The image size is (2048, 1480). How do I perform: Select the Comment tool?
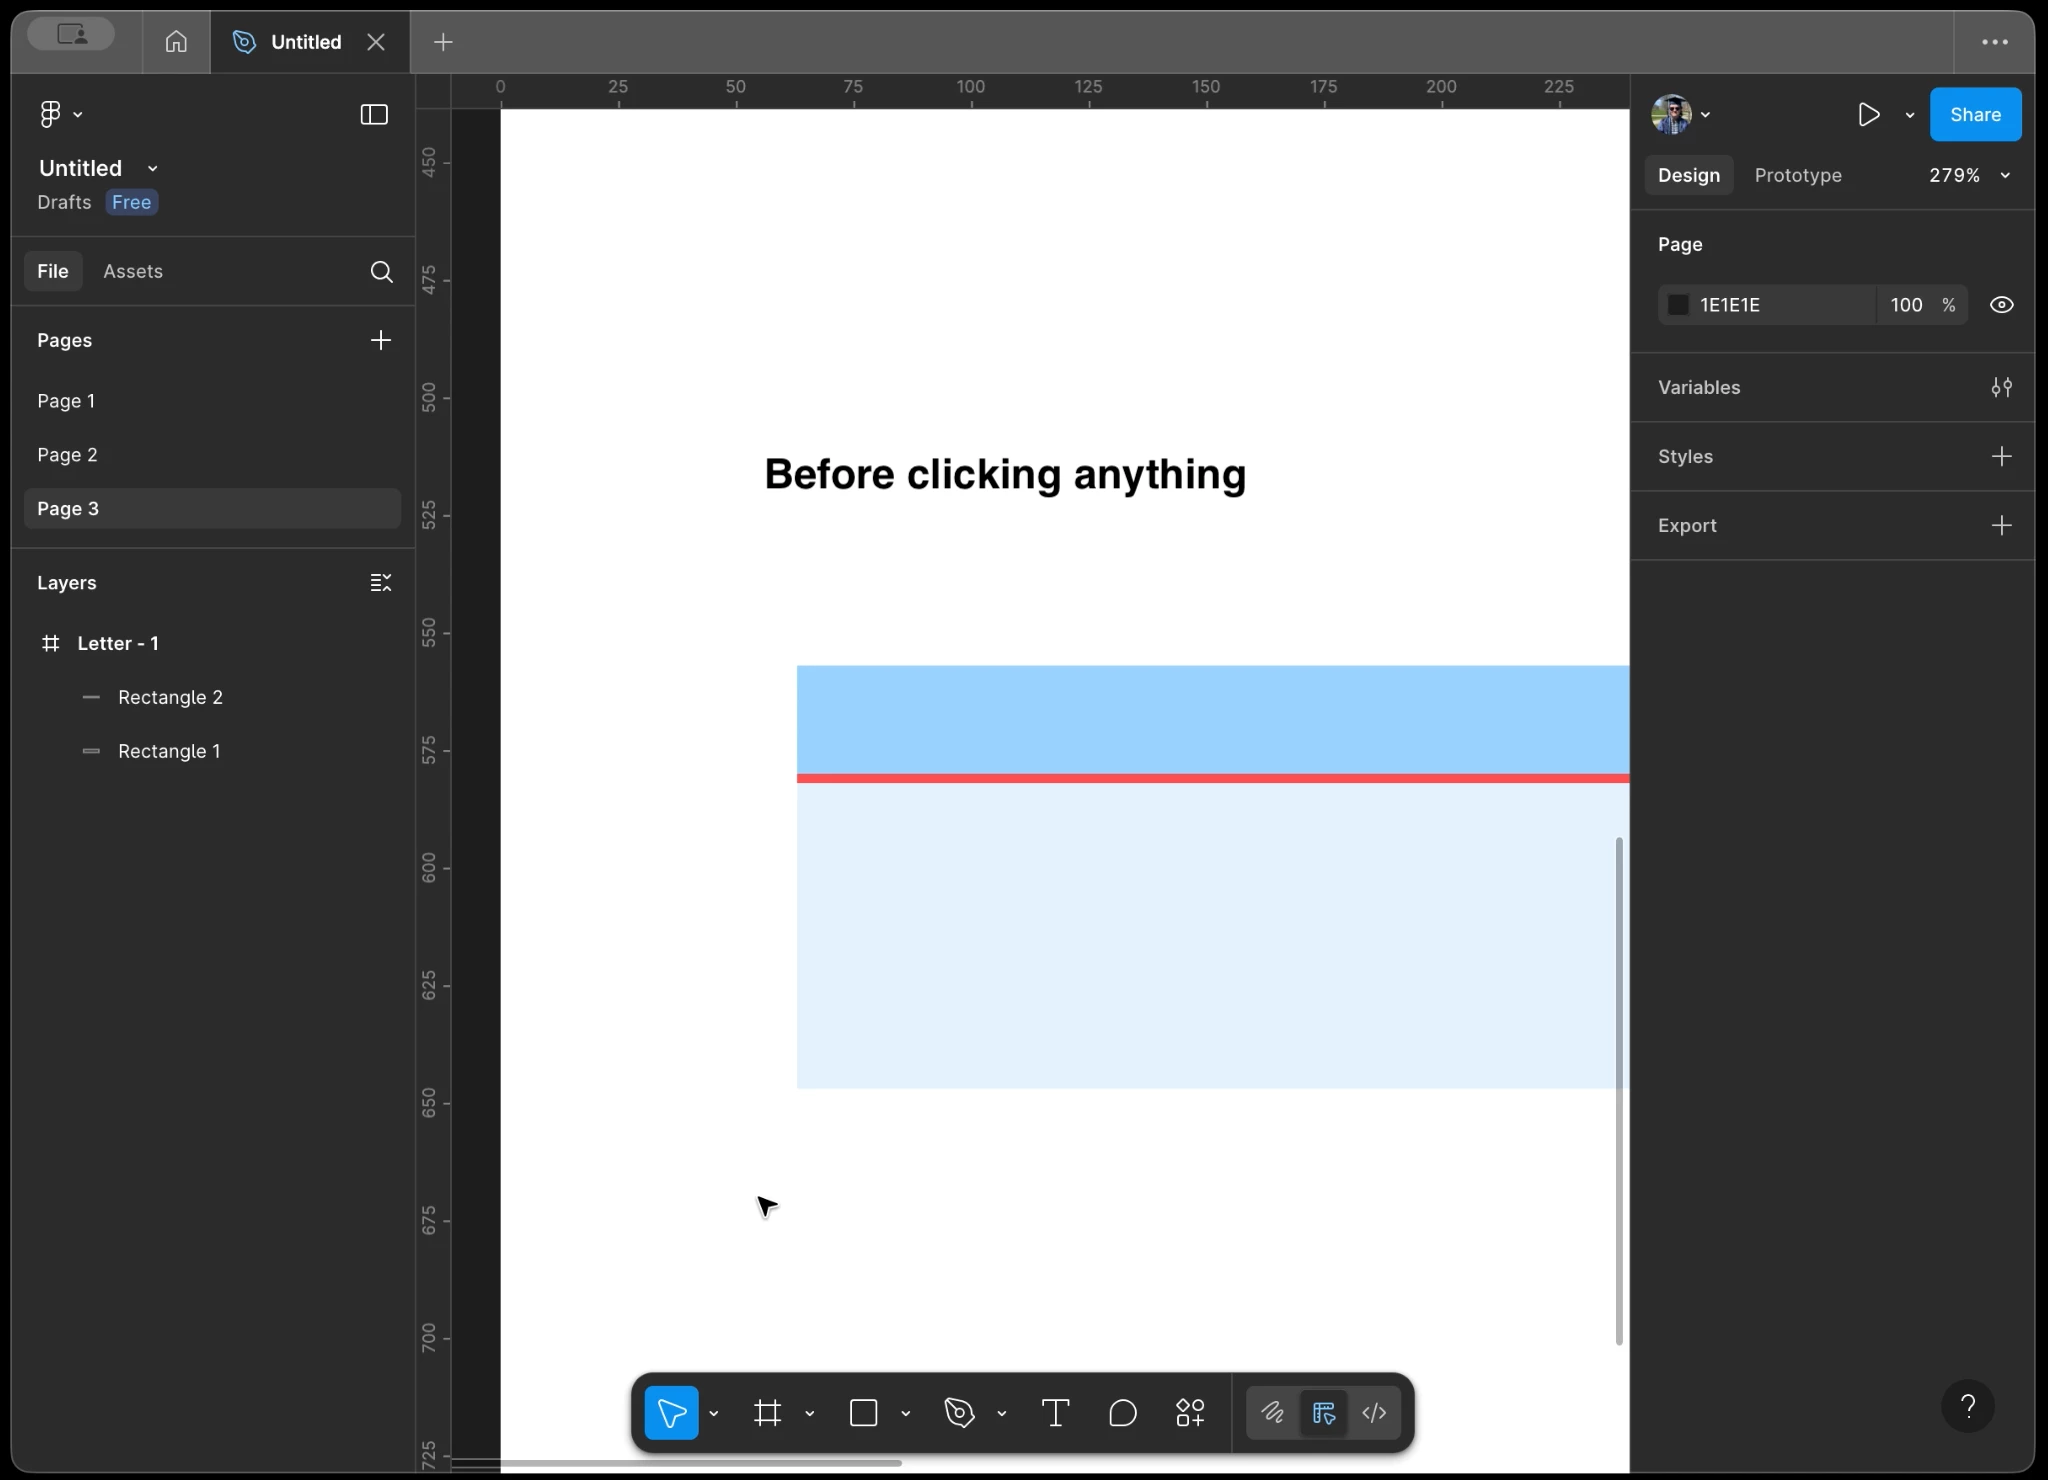click(x=1123, y=1413)
